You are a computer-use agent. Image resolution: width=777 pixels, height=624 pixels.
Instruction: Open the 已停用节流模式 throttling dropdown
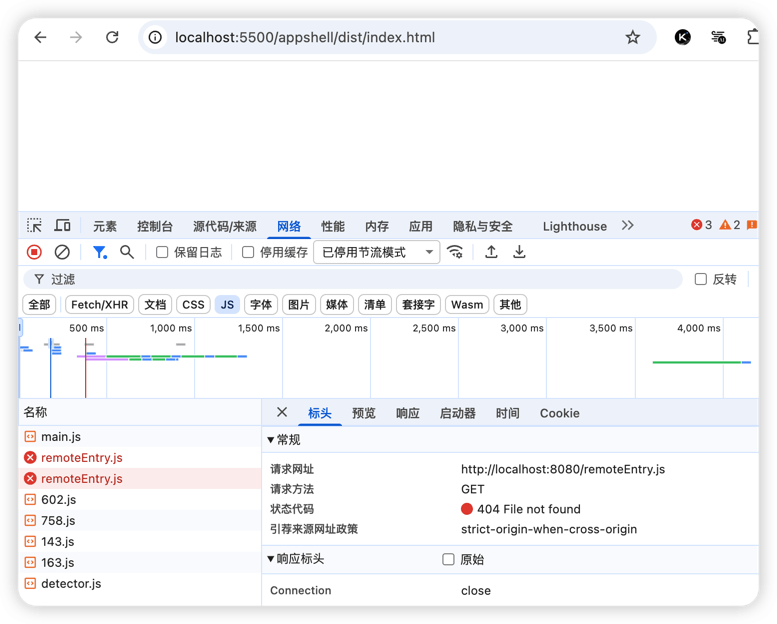click(376, 253)
